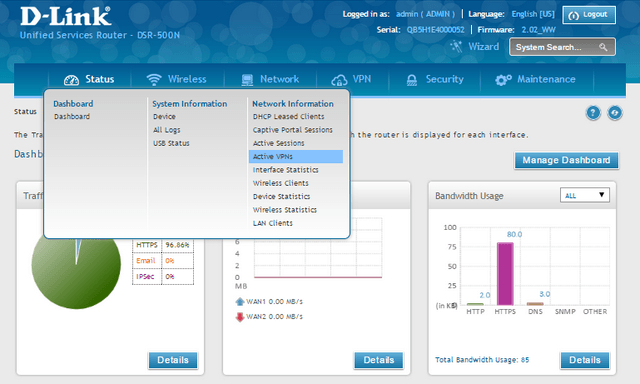
Task: Click the Wizard wand icon
Action: coord(456,46)
